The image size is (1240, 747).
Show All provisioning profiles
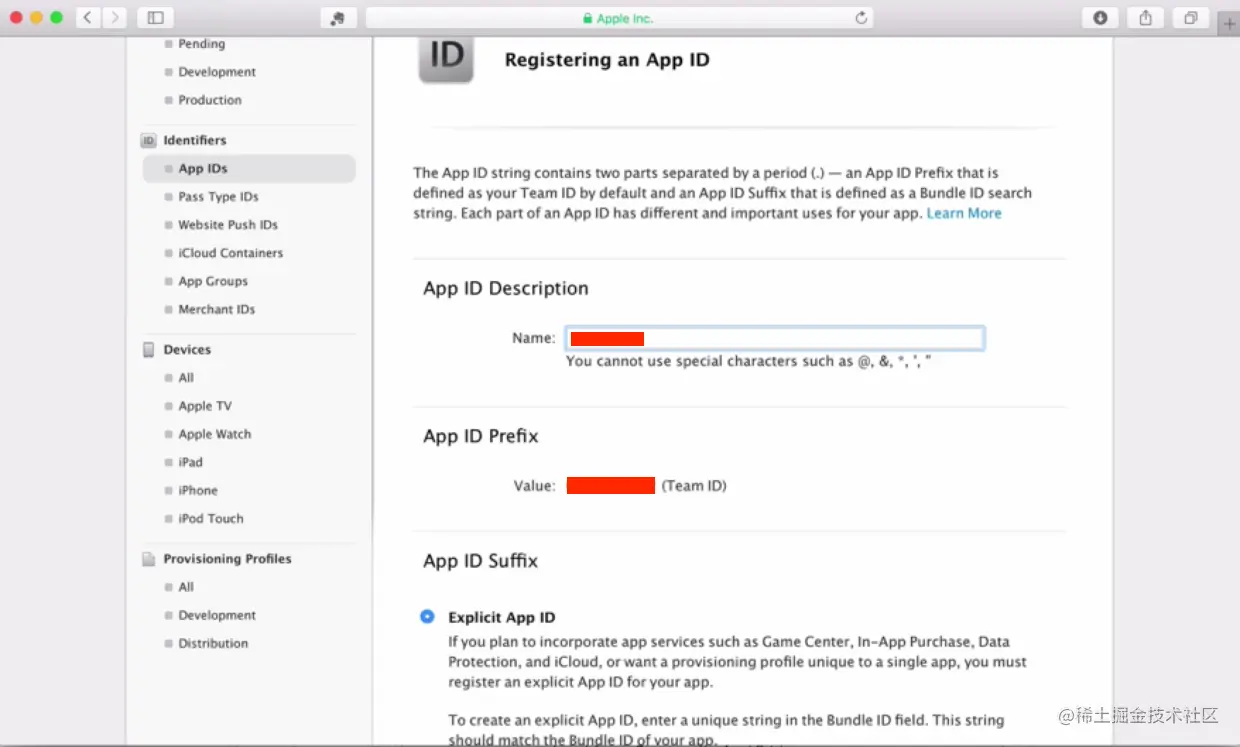tap(186, 587)
